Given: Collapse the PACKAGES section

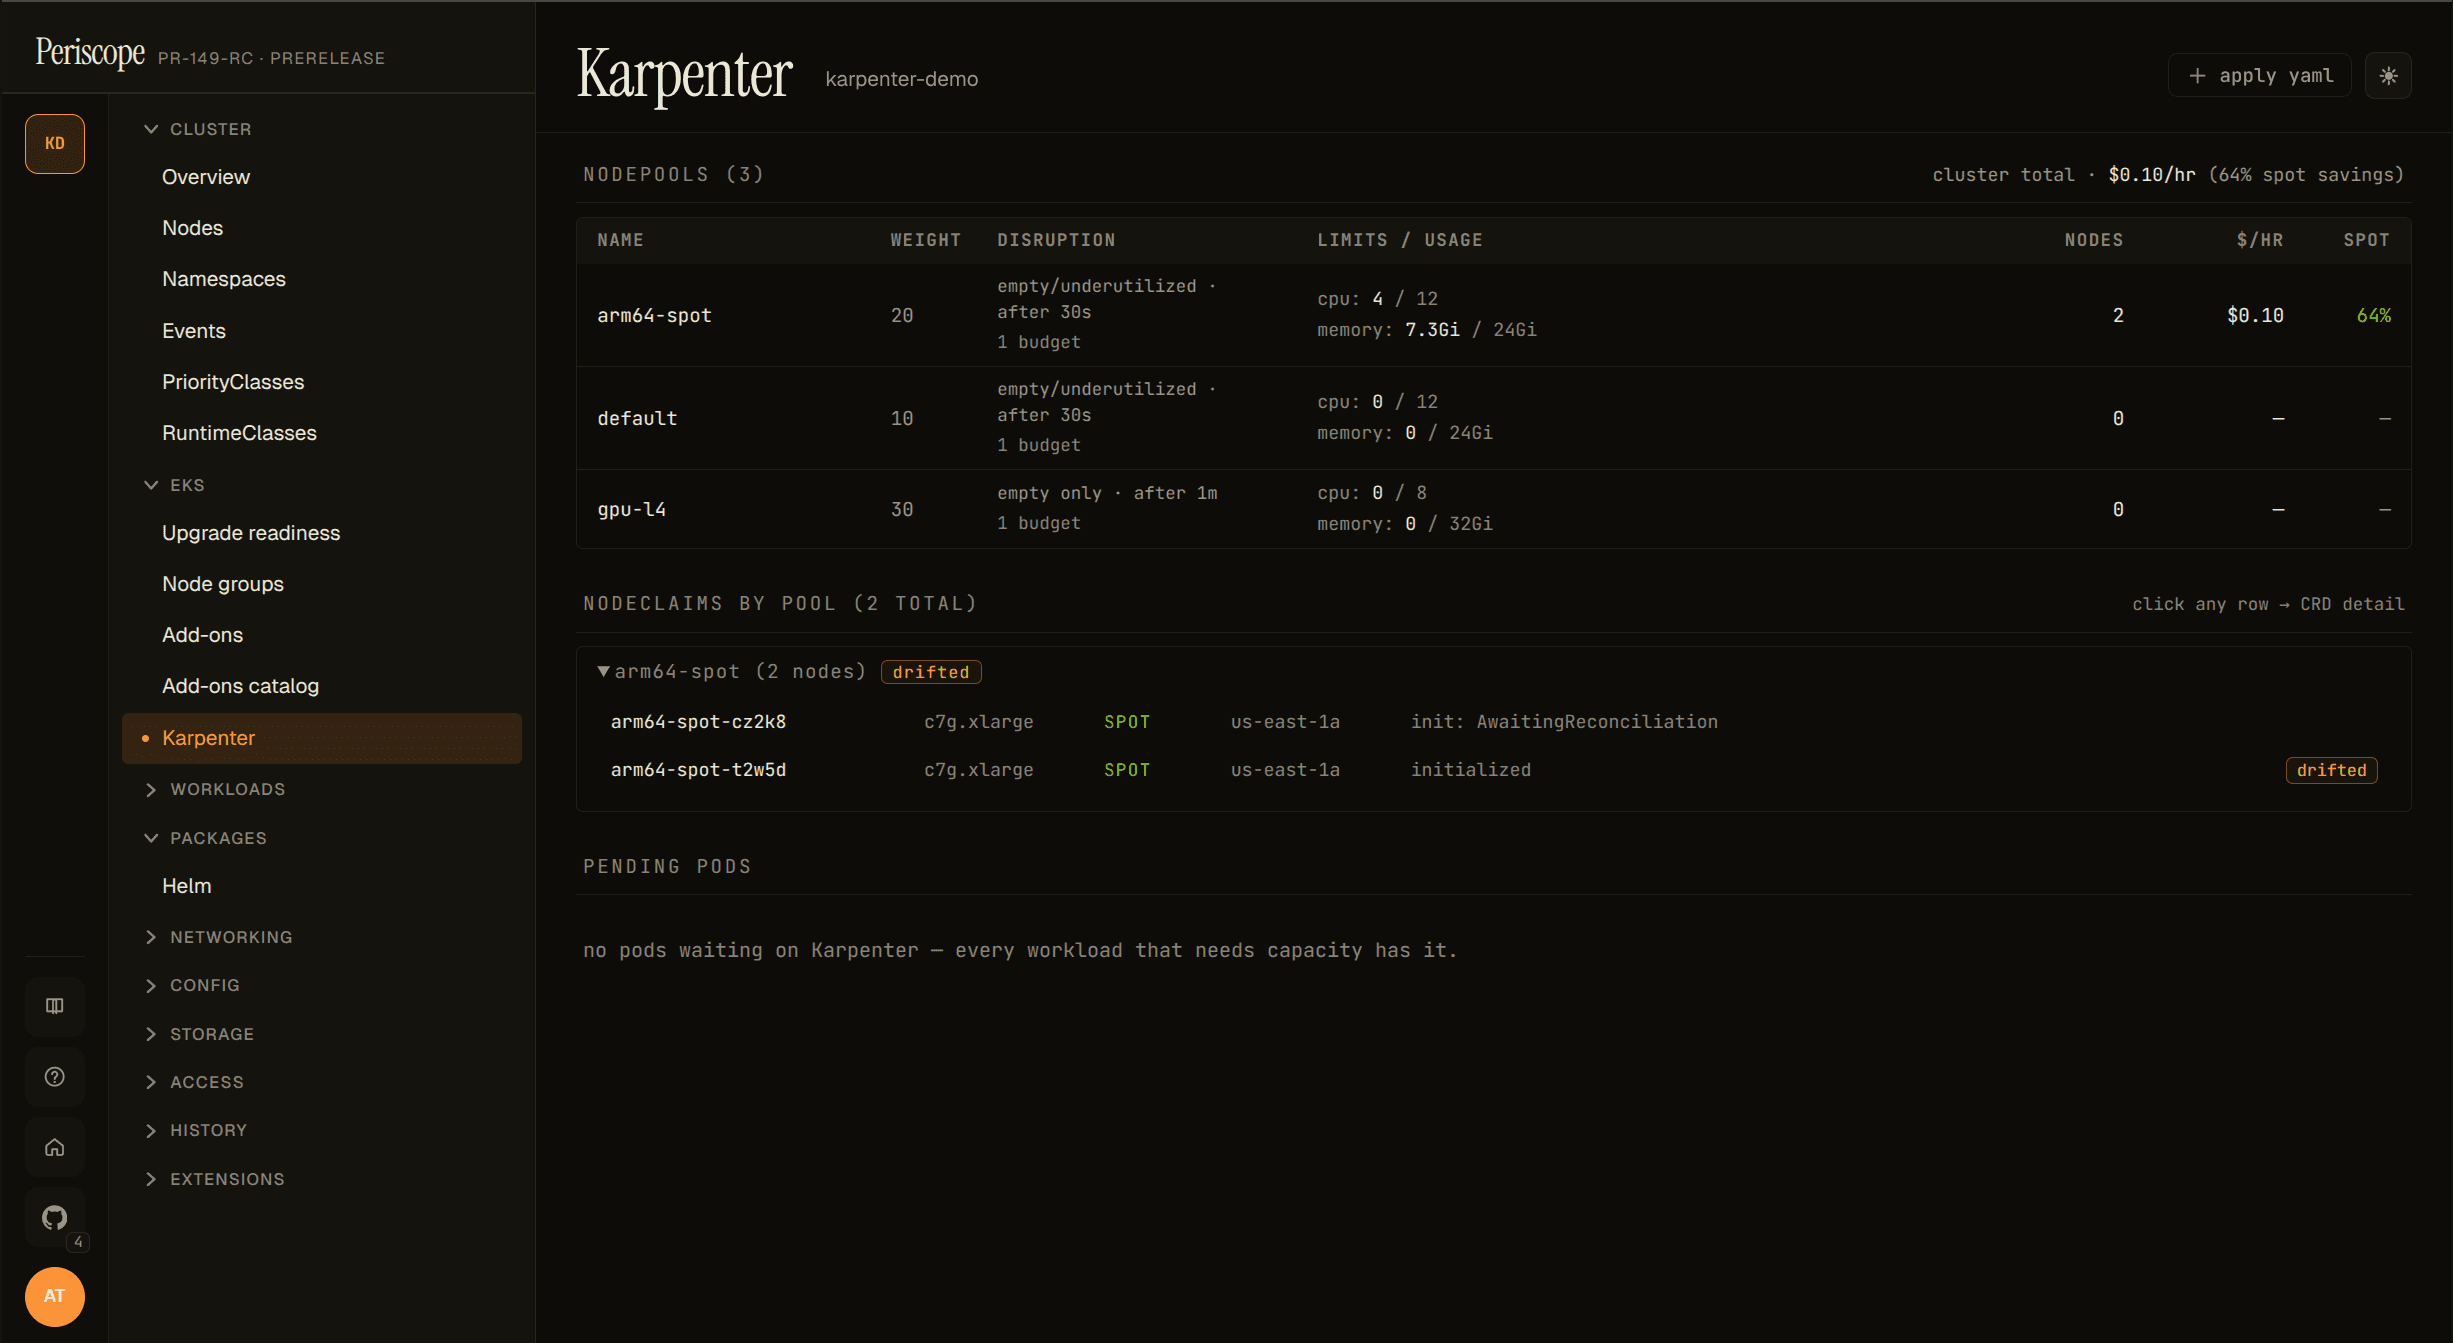Looking at the screenshot, I should point(206,838).
